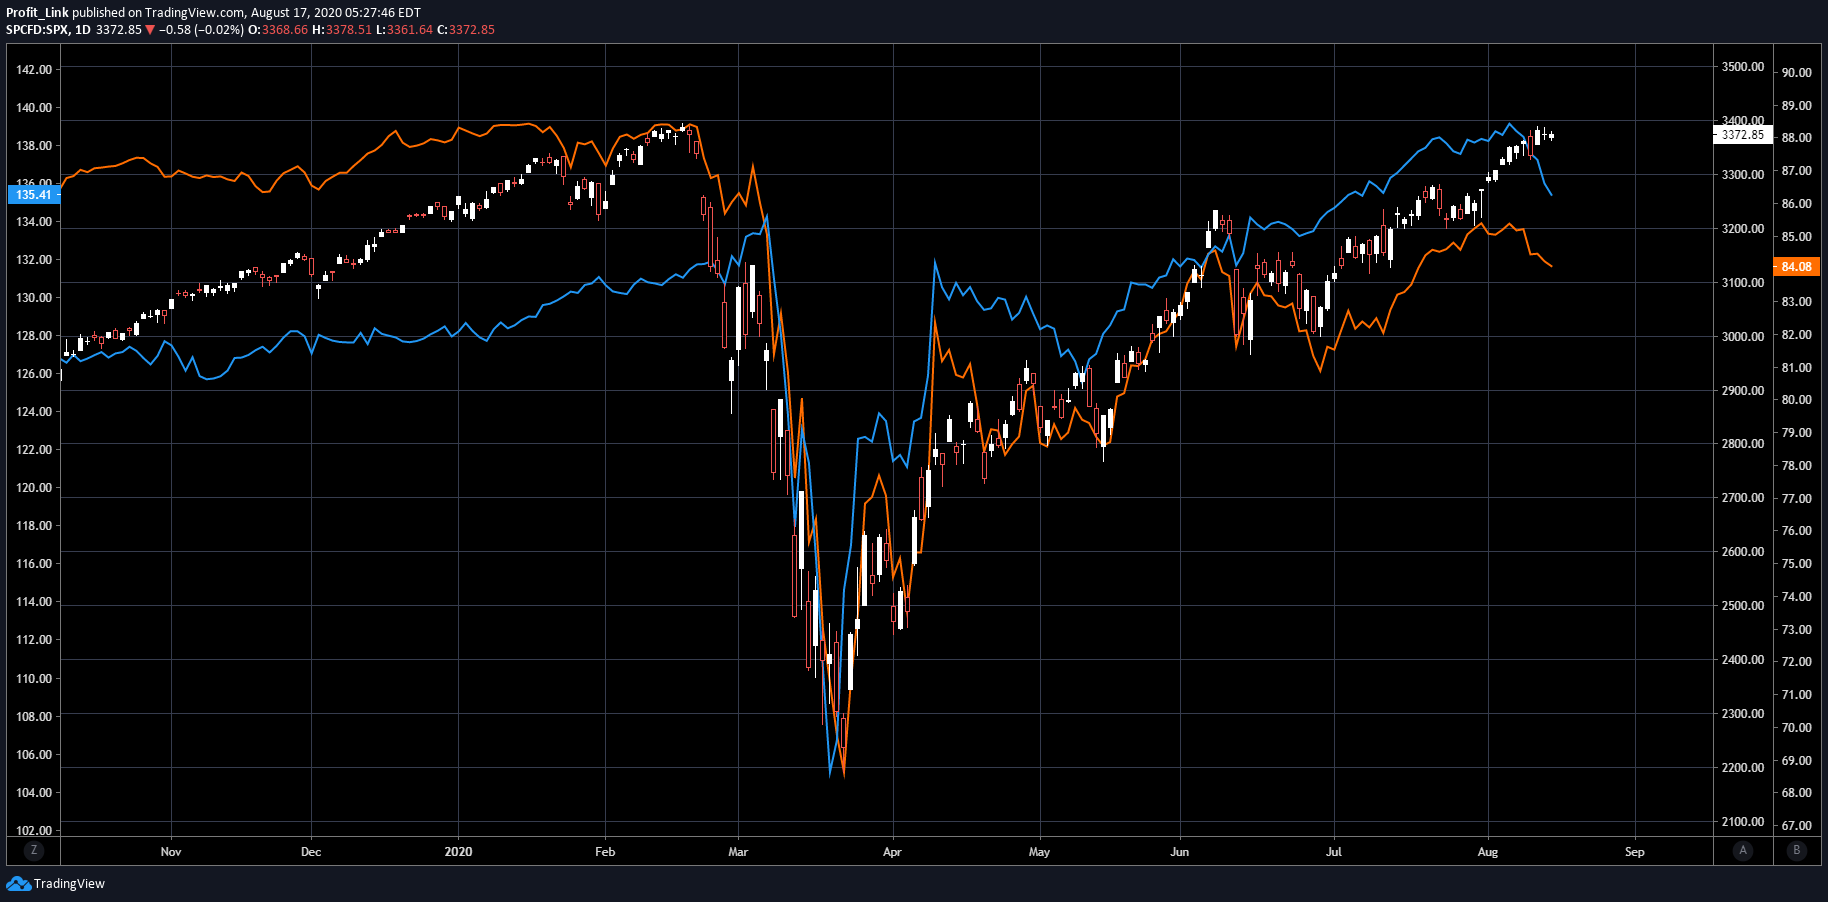
Task: Click the high value 3378.51
Action: tap(349, 29)
